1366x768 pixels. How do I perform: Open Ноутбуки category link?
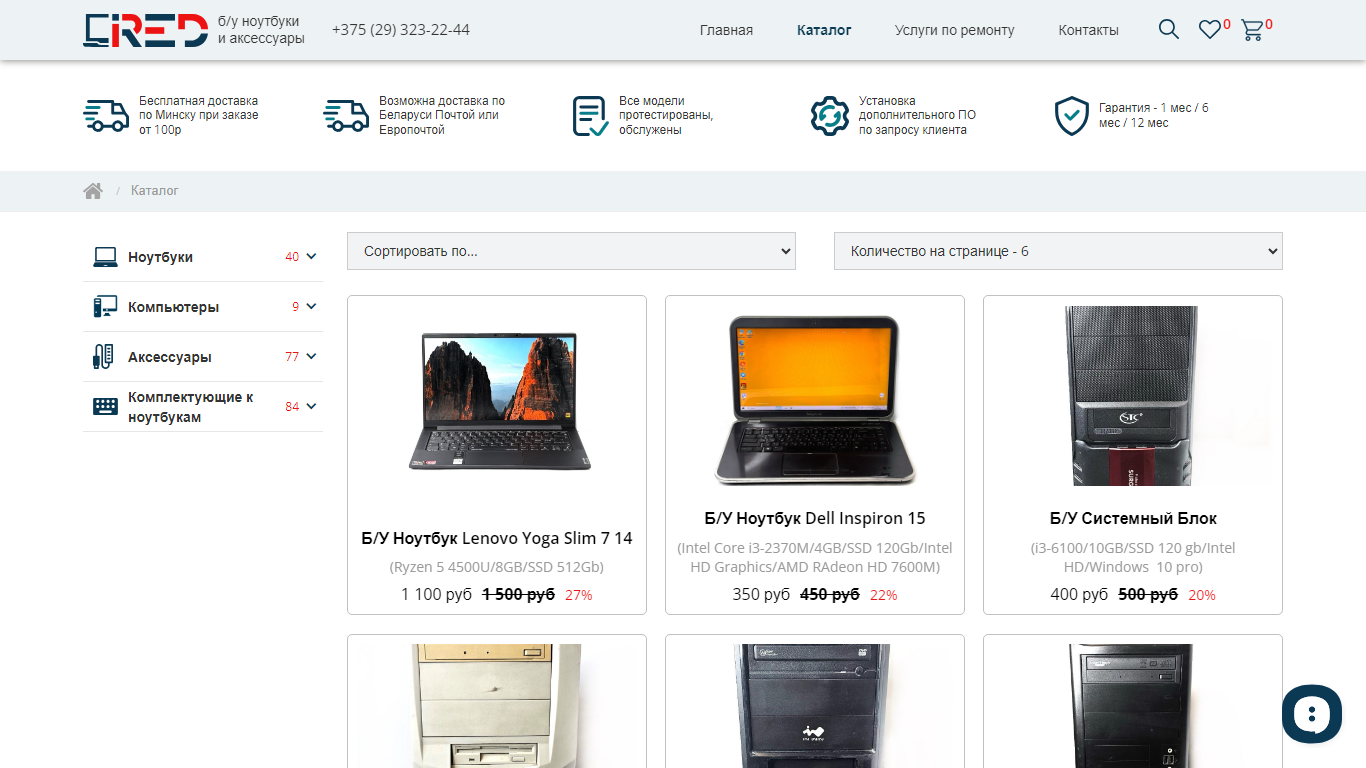click(x=160, y=257)
